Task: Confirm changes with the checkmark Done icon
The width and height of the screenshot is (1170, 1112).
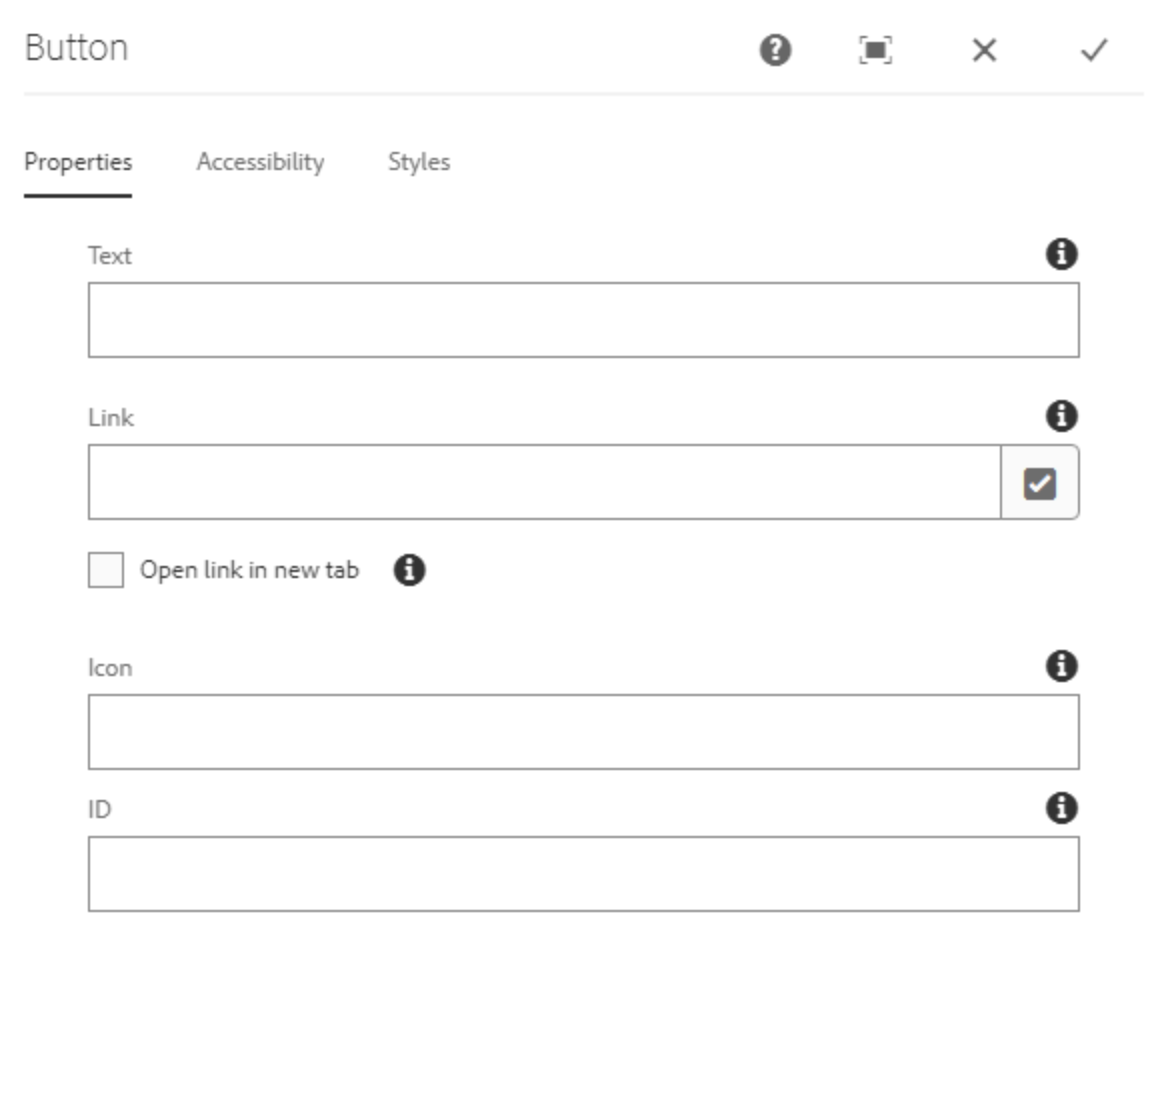Action: click(1094, 50)
